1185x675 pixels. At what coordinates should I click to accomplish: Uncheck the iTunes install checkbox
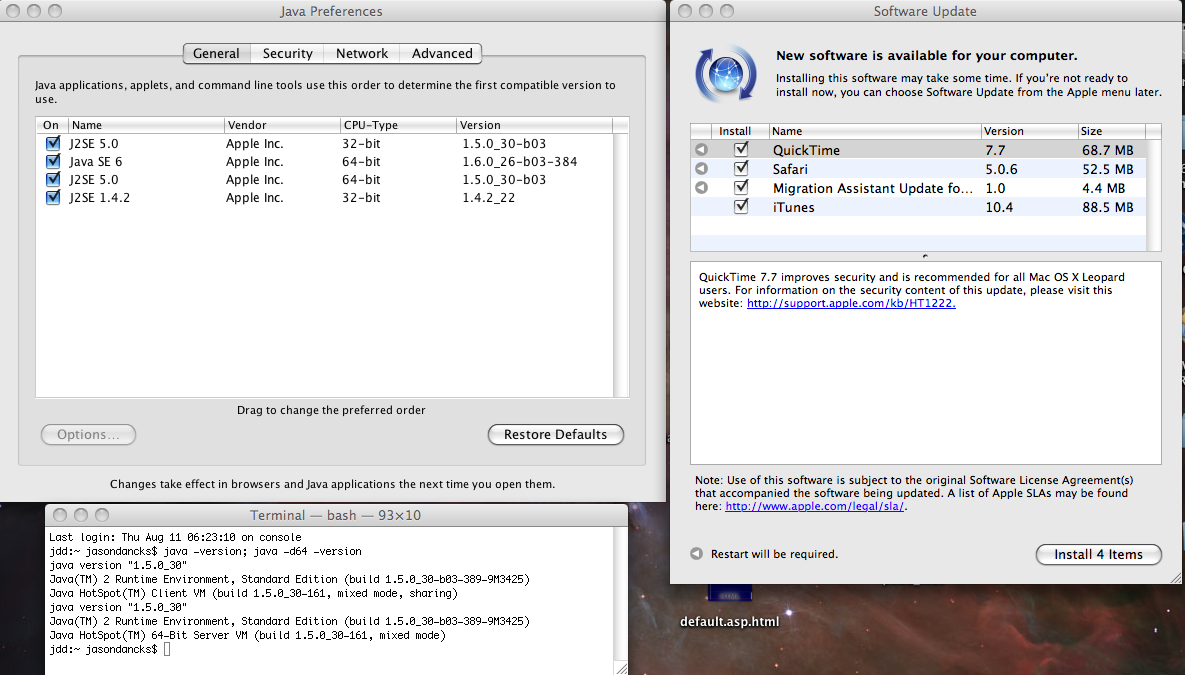click(741, 206)
